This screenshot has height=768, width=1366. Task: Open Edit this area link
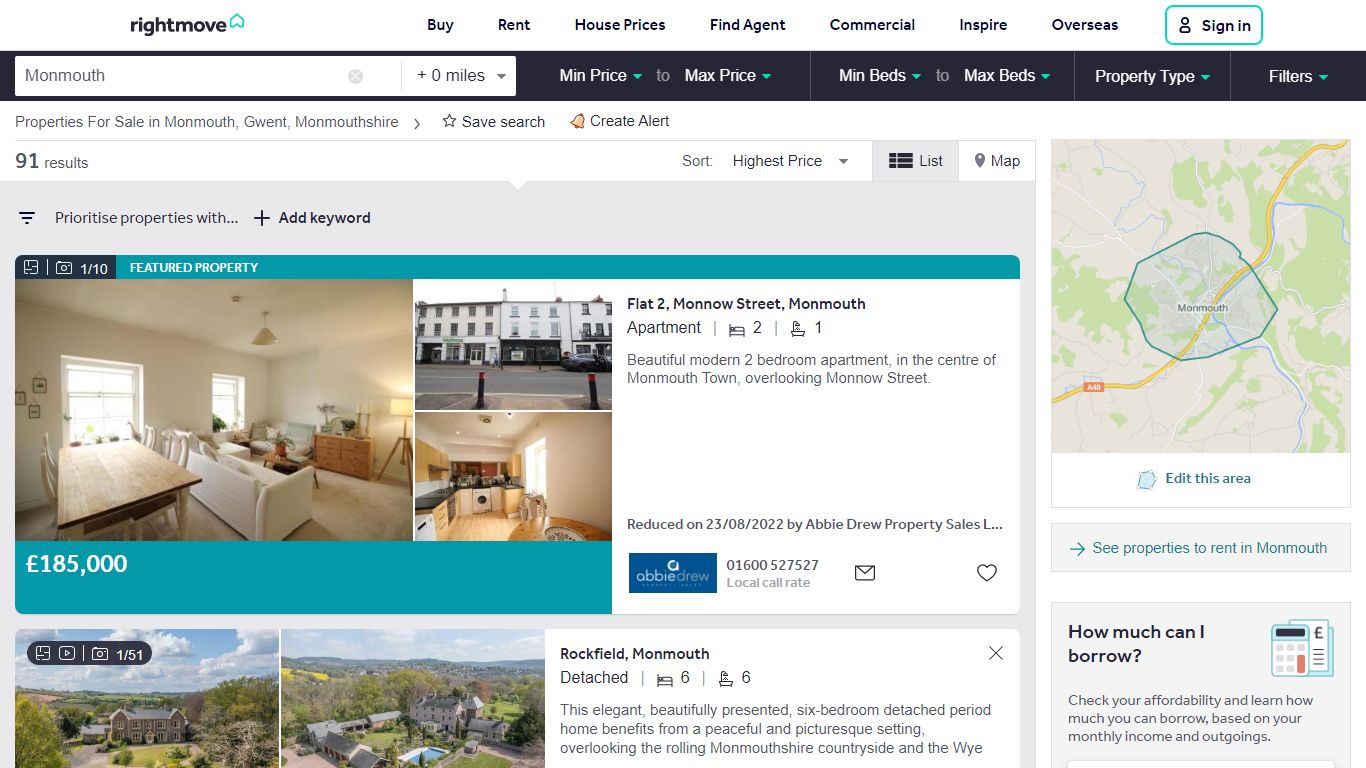(1208, 478)
